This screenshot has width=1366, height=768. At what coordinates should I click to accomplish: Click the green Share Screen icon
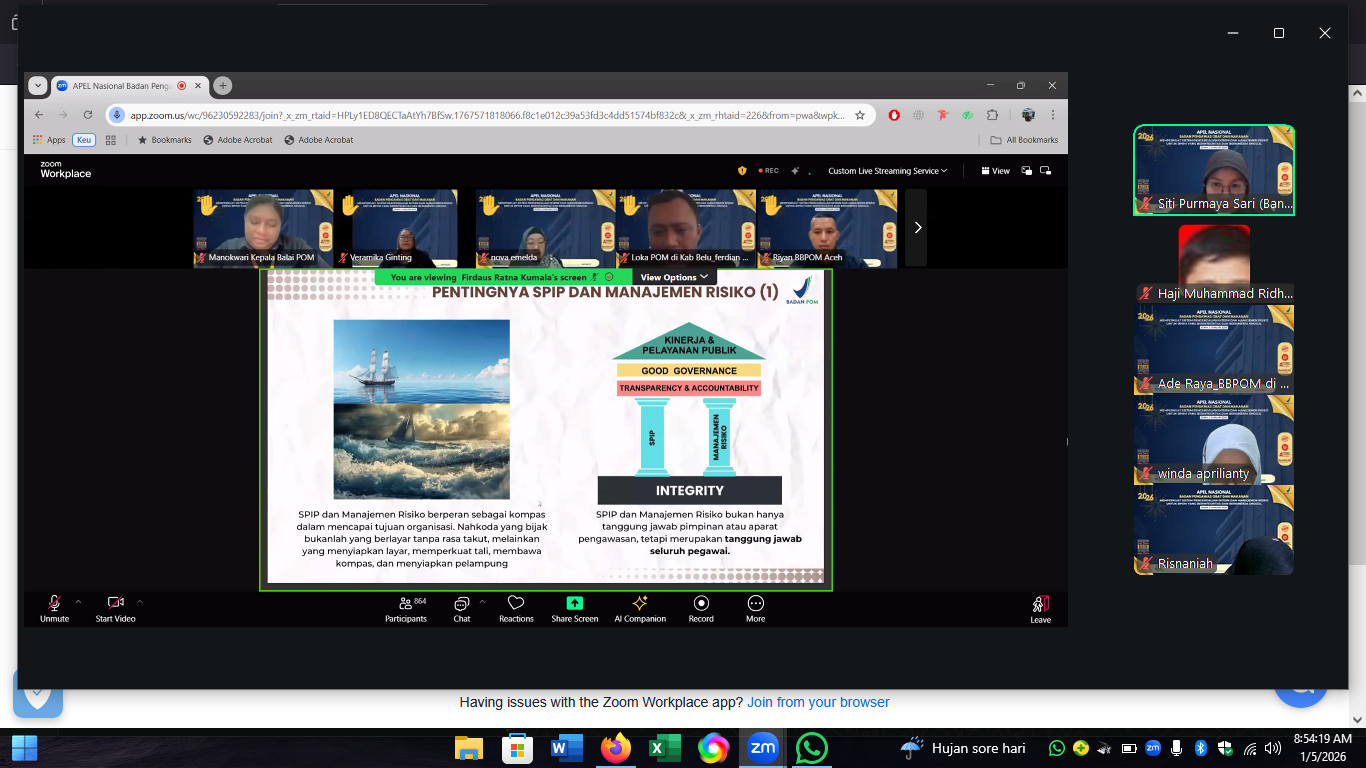(x=574, y=603)
